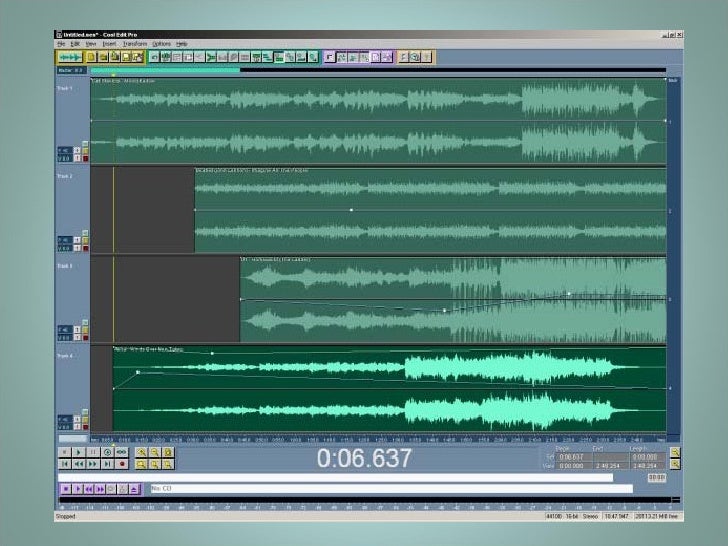
Task: Click the green horizontal zoom scrollbar above tracks
Action: [165, 70]
